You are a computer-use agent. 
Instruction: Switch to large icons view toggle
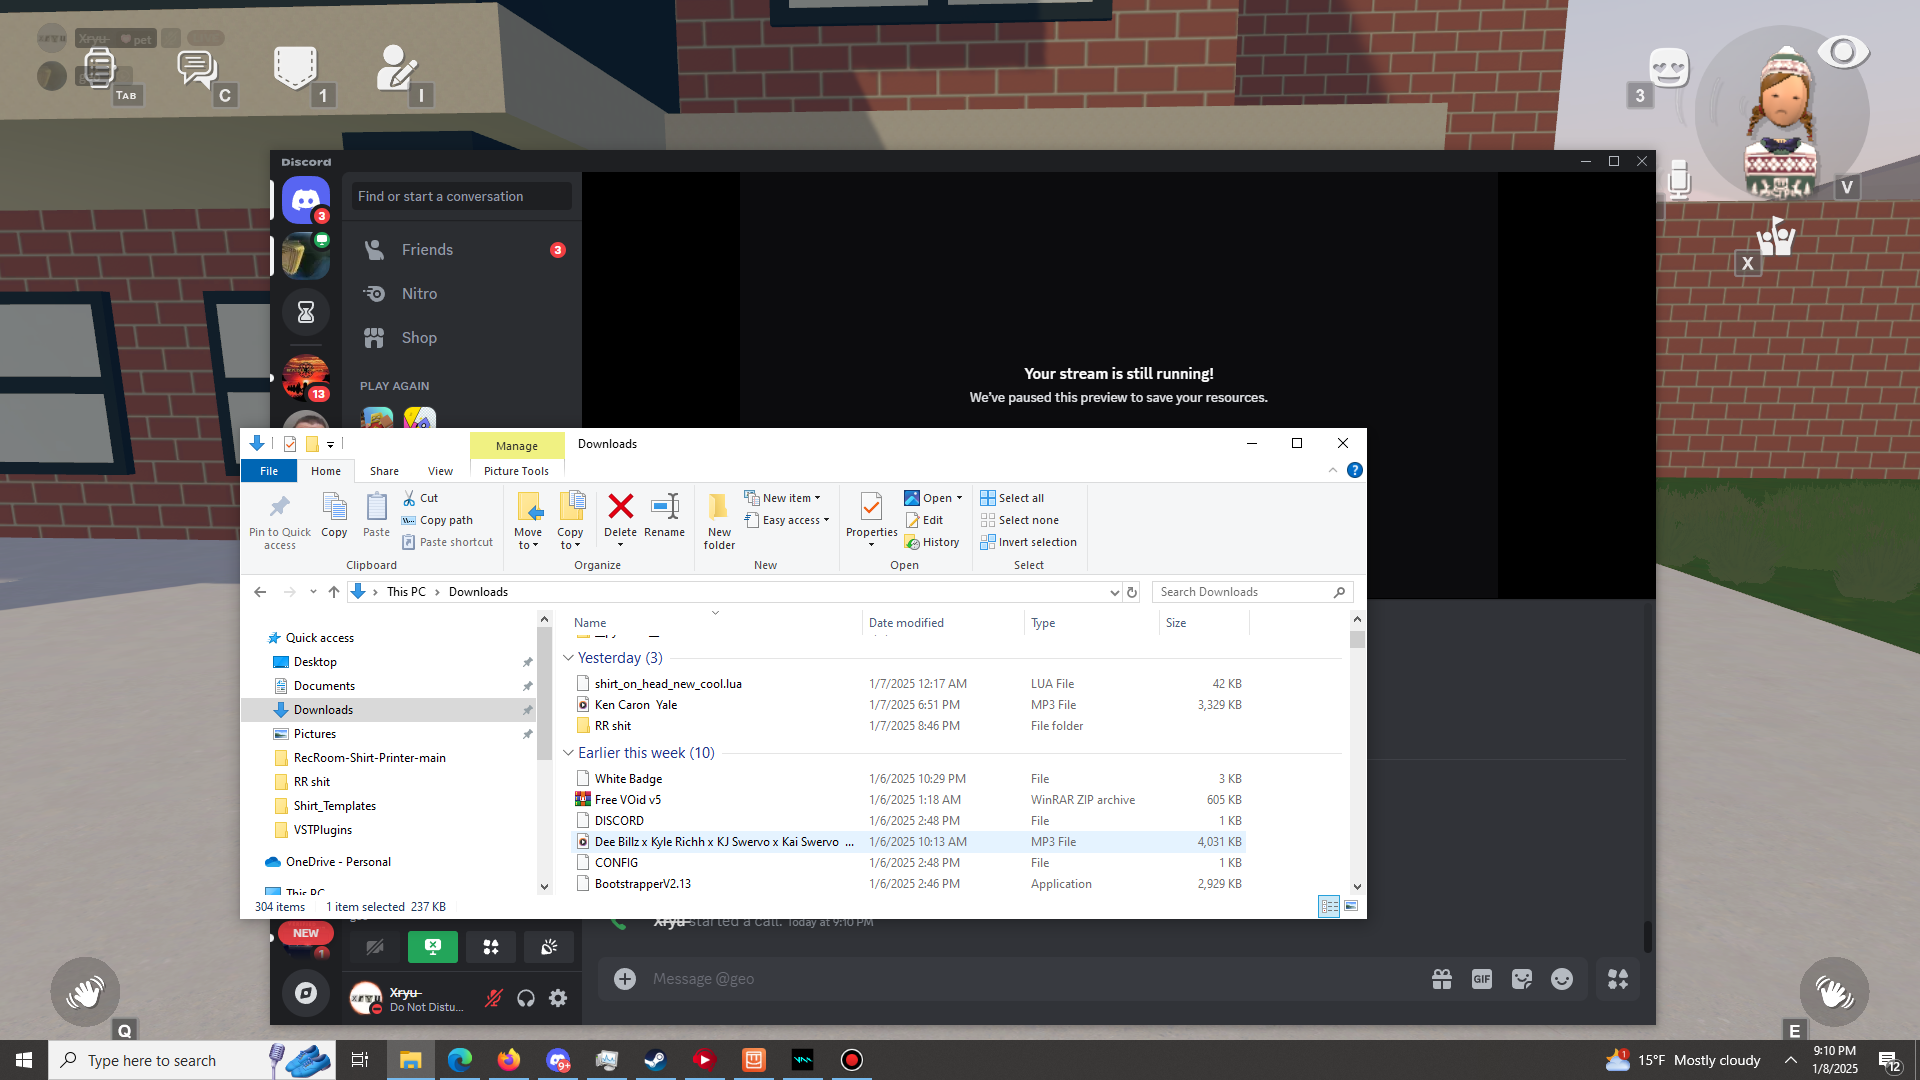[1351, 906]
